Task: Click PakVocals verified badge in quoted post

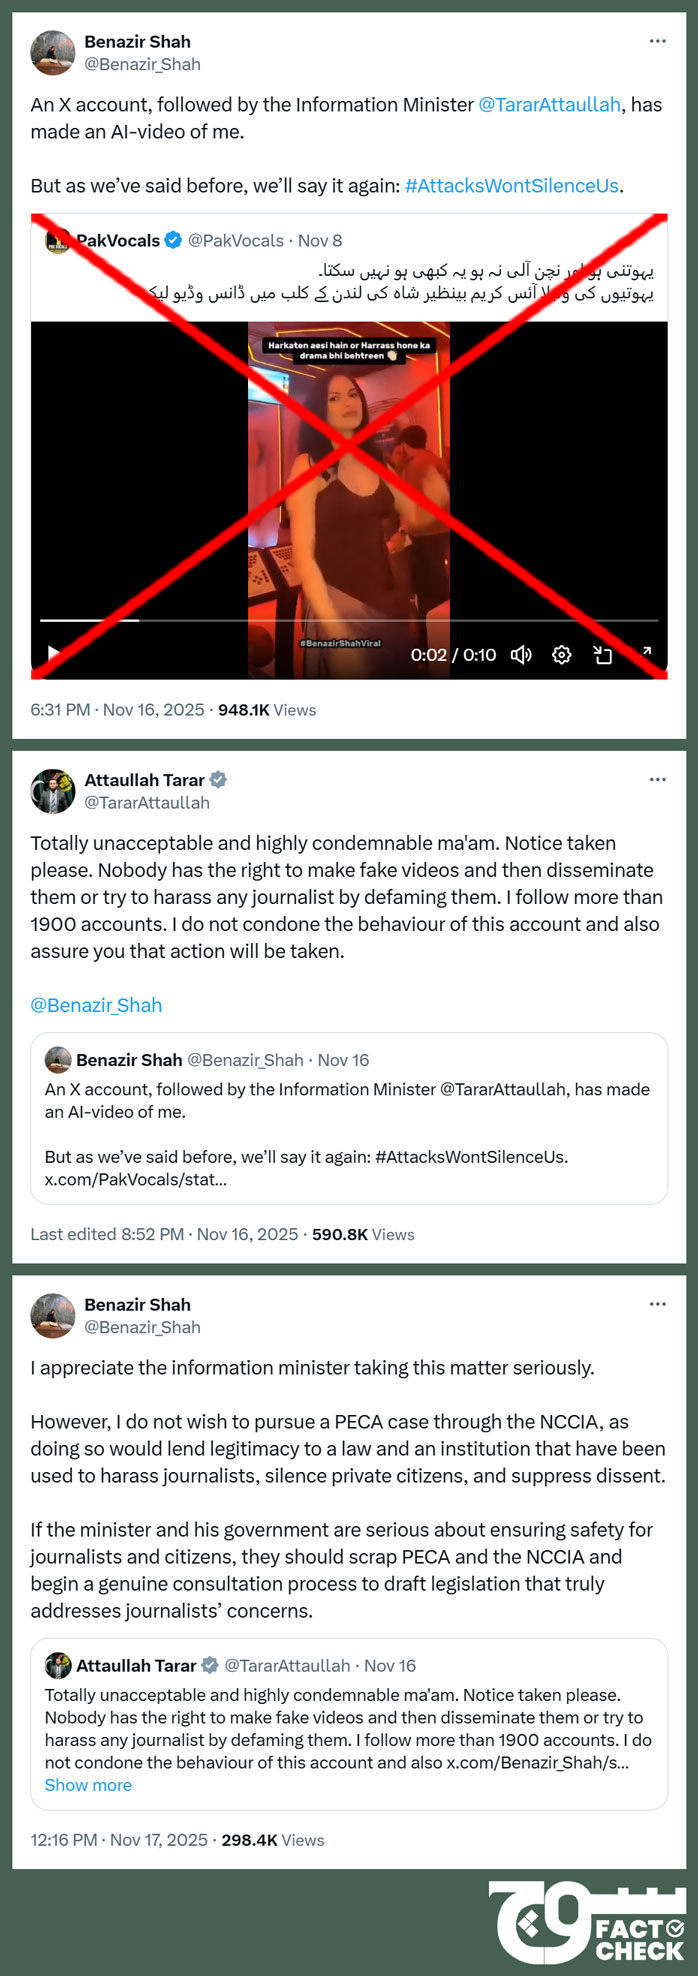Action: pyautogui.click(x=173, y=240)
